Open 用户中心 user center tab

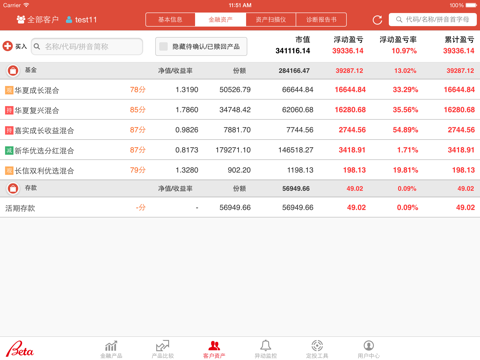(368, 349)
